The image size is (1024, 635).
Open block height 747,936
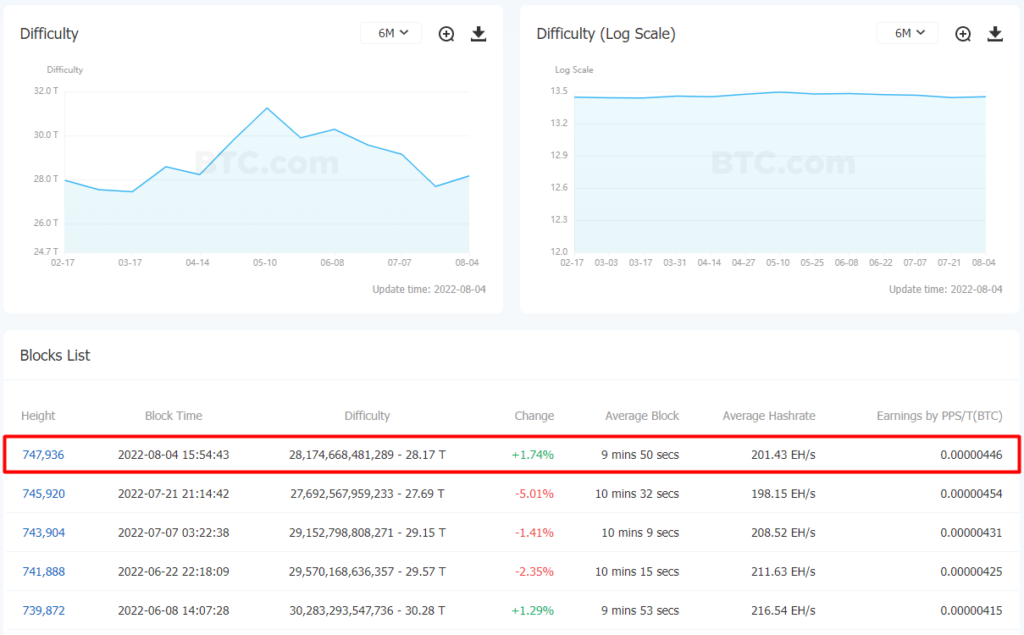pyautogui.click(x=43, y=455)
